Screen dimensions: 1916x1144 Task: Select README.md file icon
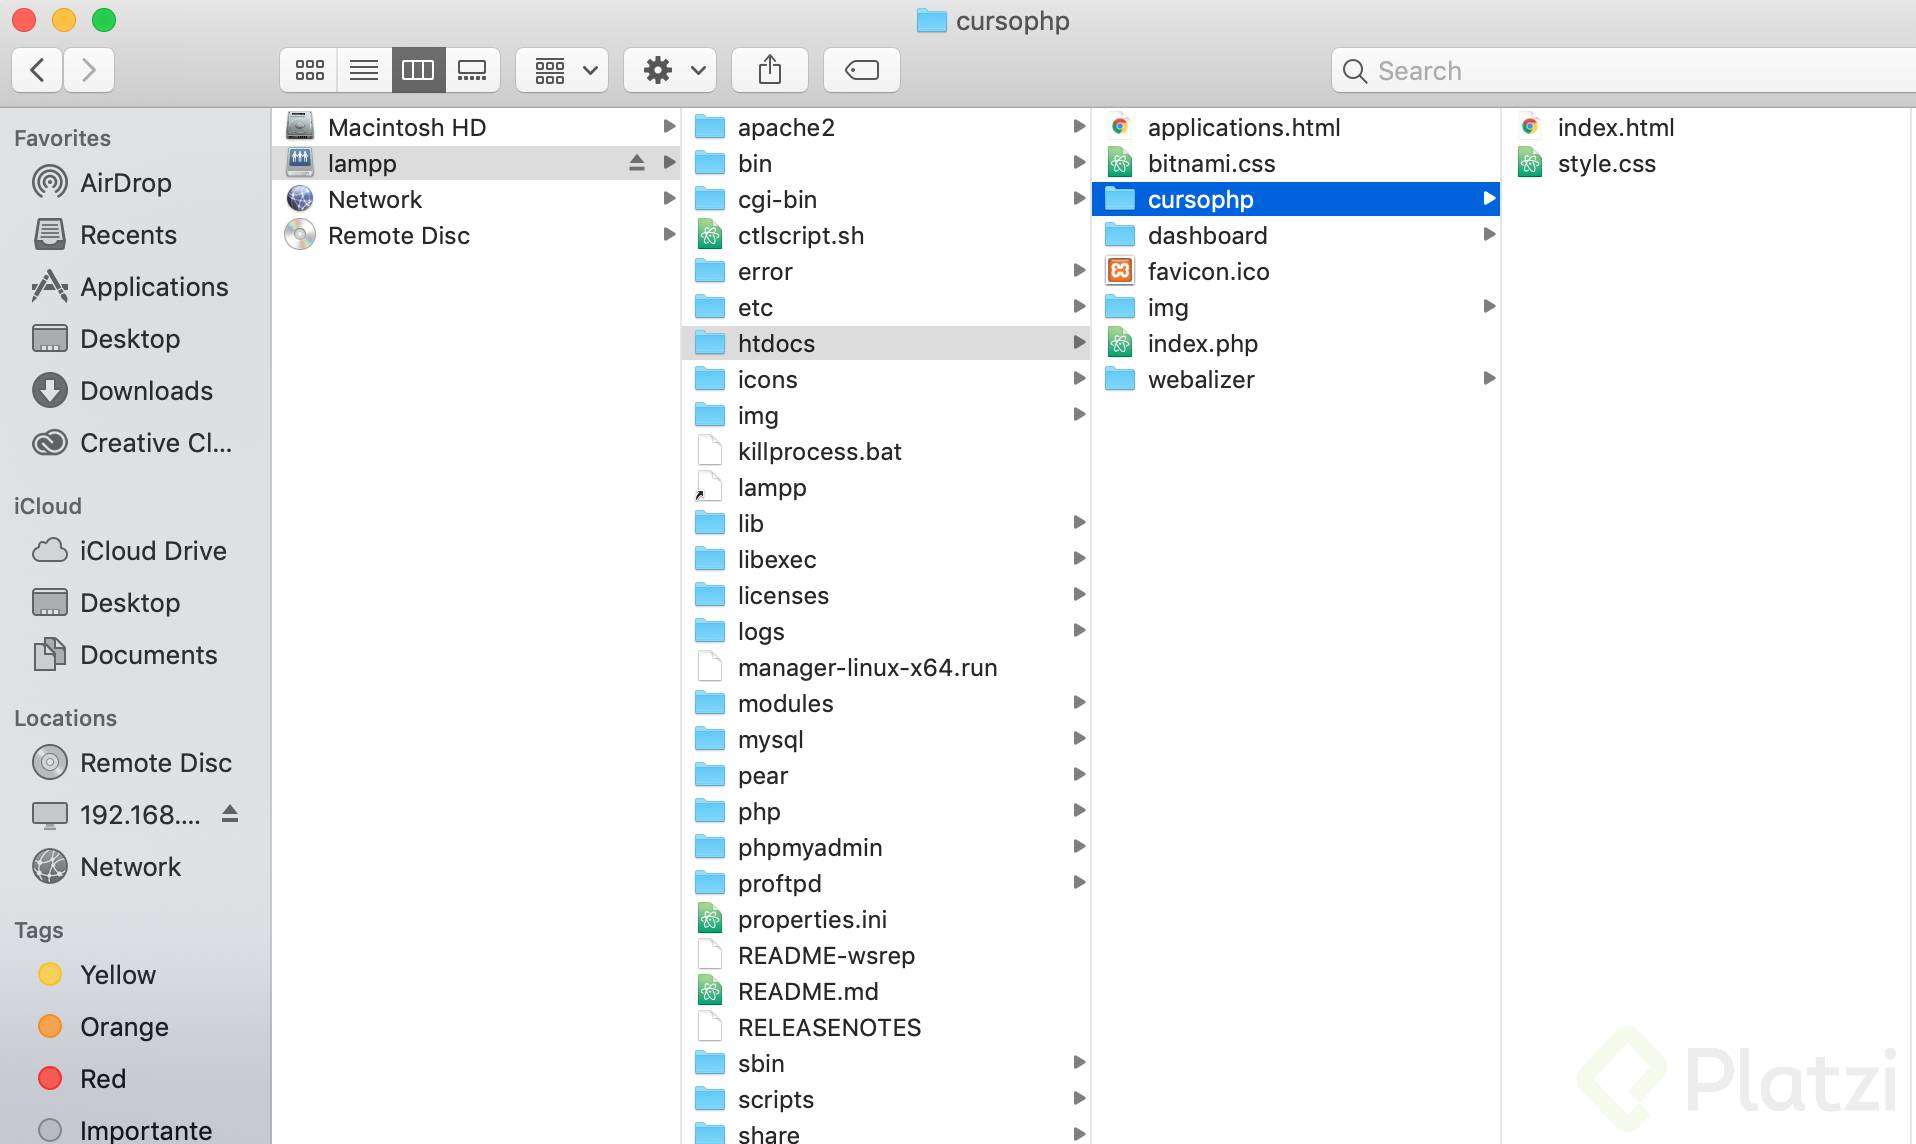pos(710,991)
